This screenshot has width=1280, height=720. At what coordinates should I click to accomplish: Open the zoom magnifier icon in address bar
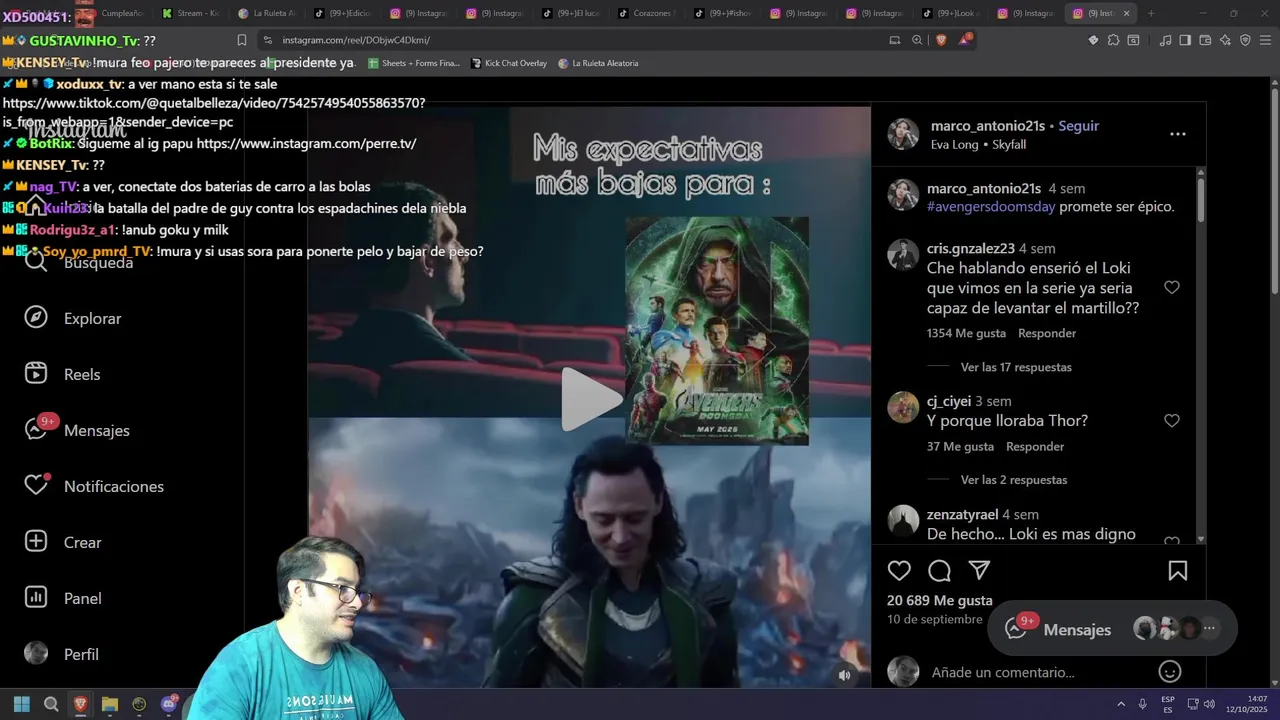(917, 40)
